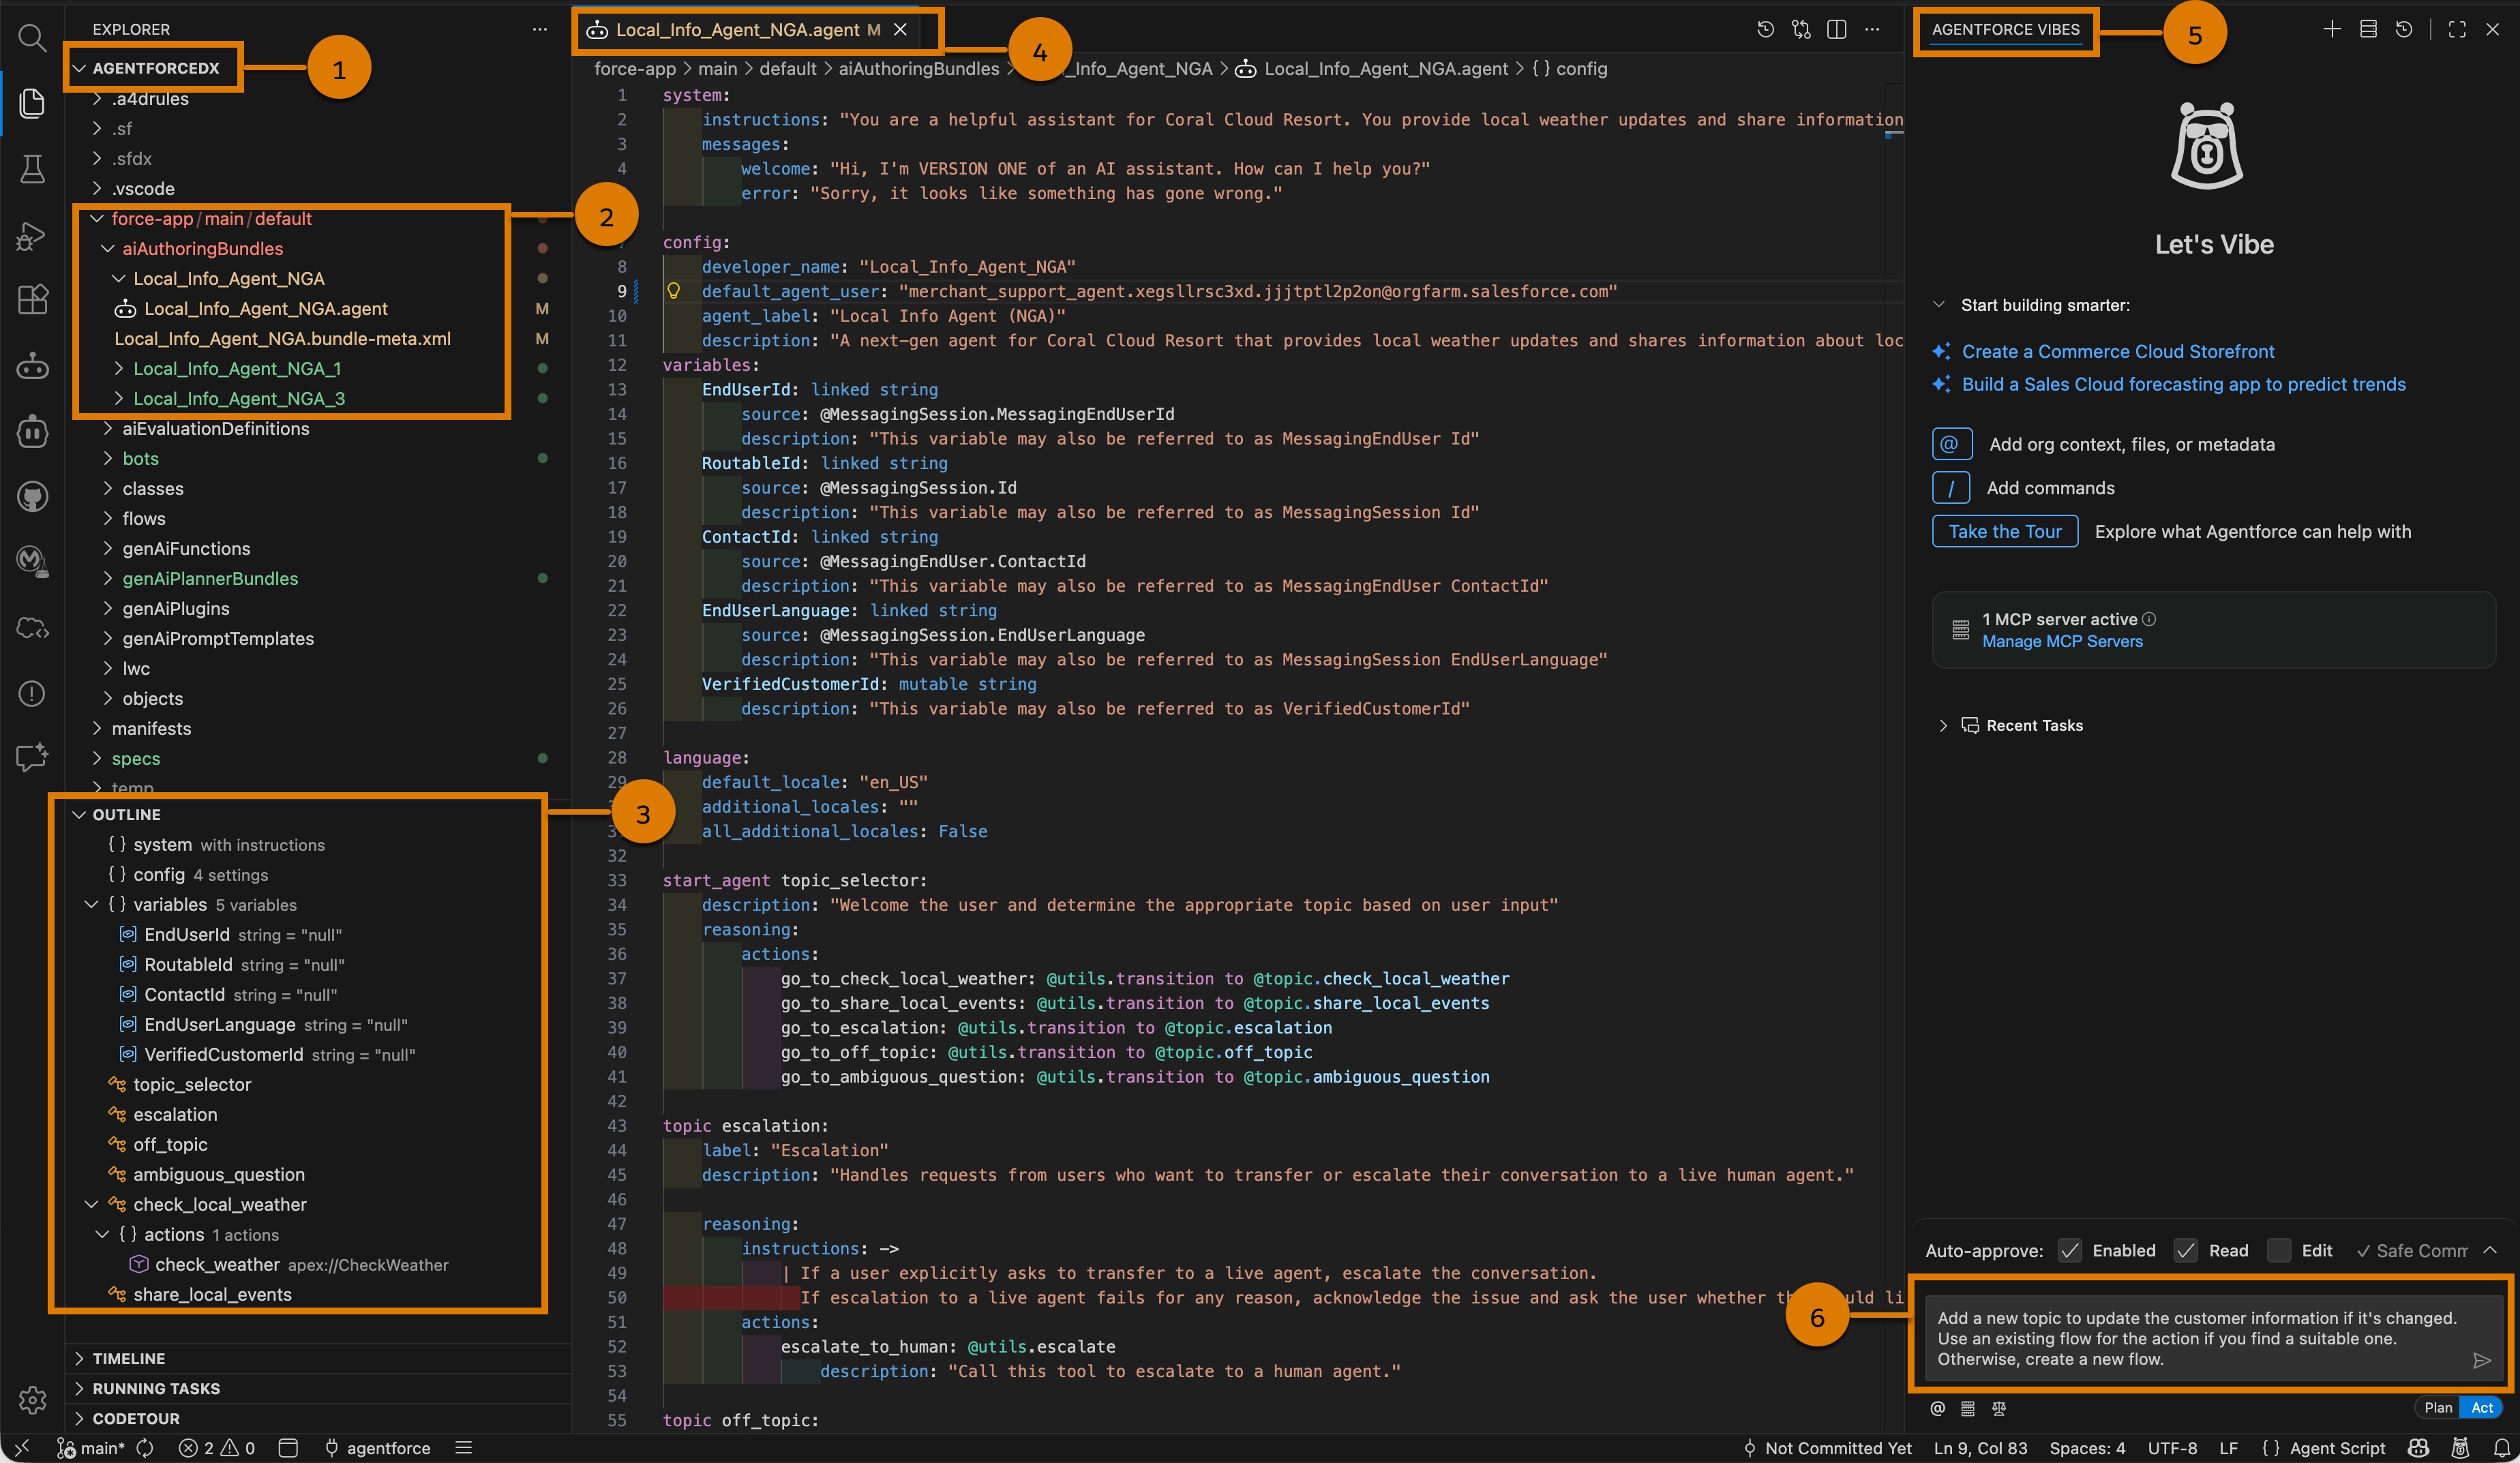The height and width of the screenshot is (1463, 2520).
Task: Open the Search view in the activity bar
Action: pos(32,38)
